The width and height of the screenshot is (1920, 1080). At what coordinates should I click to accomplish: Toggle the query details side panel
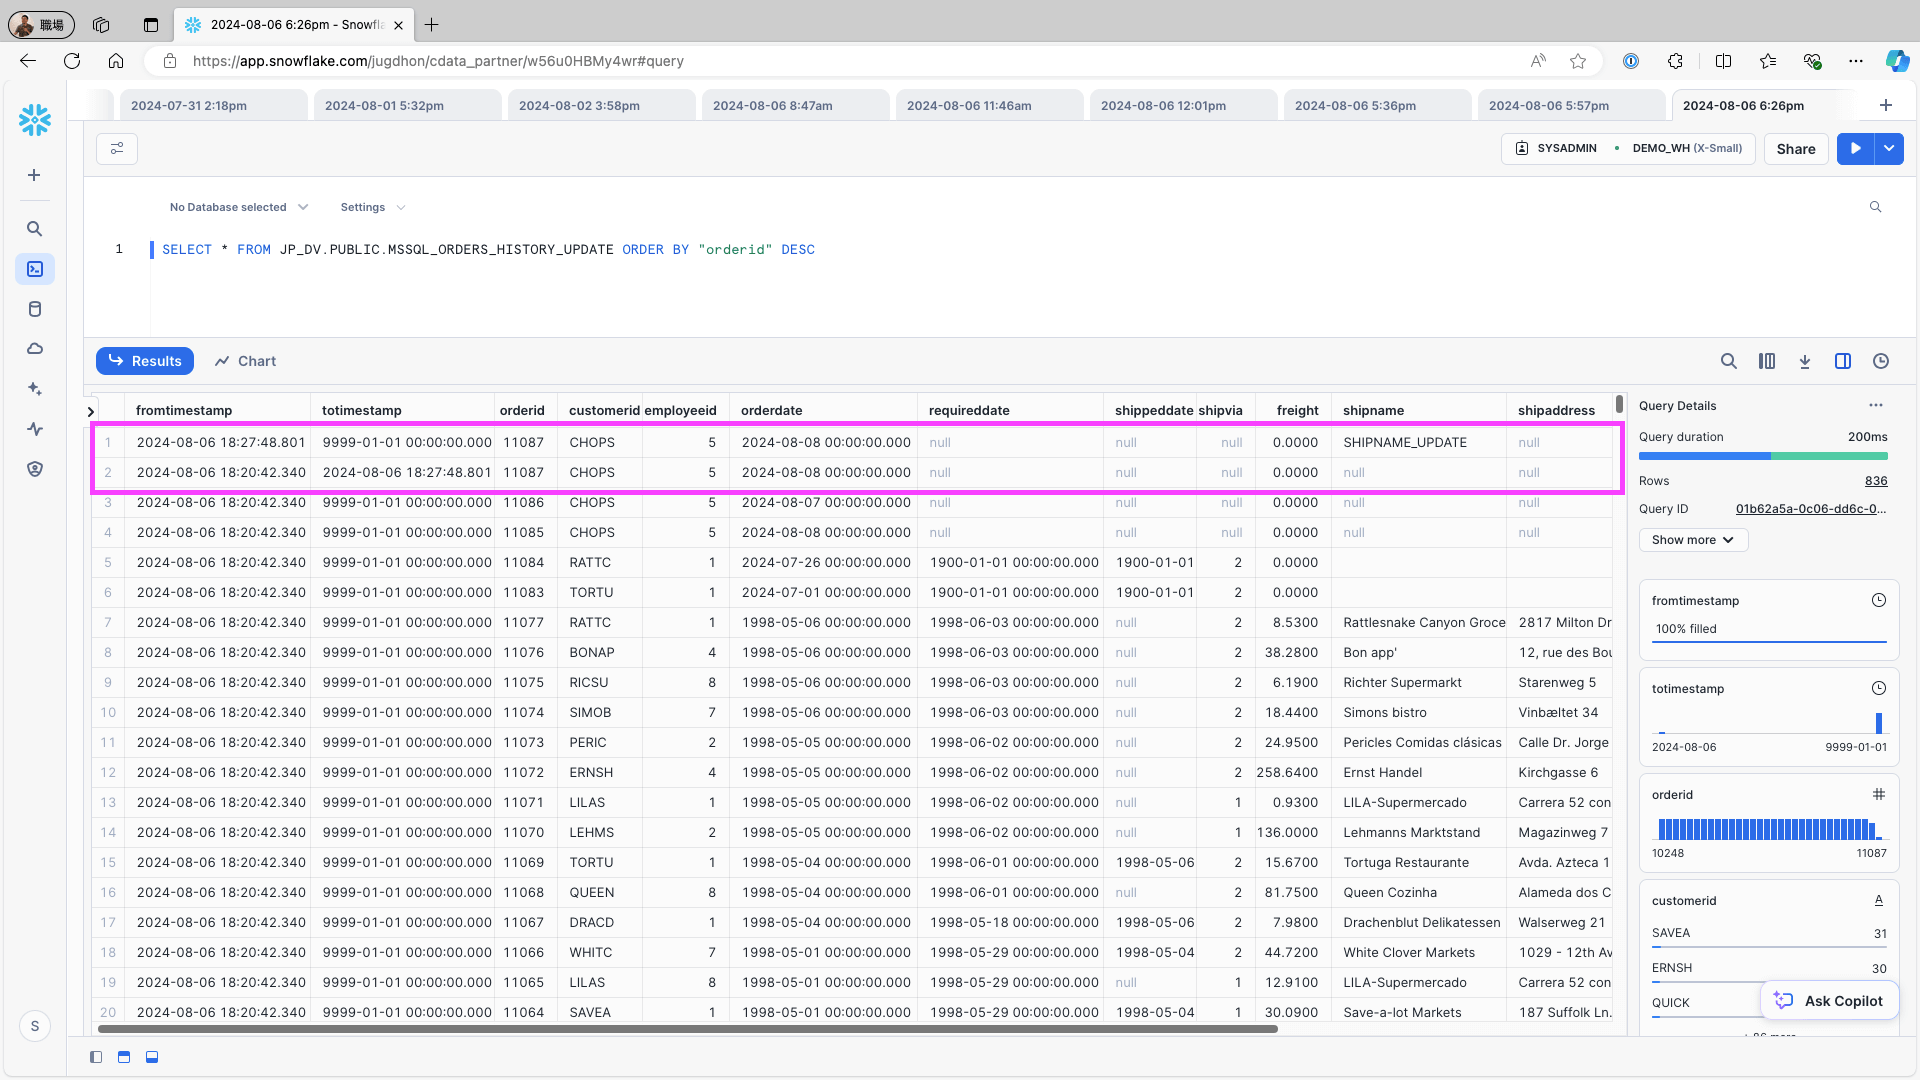1843,361
